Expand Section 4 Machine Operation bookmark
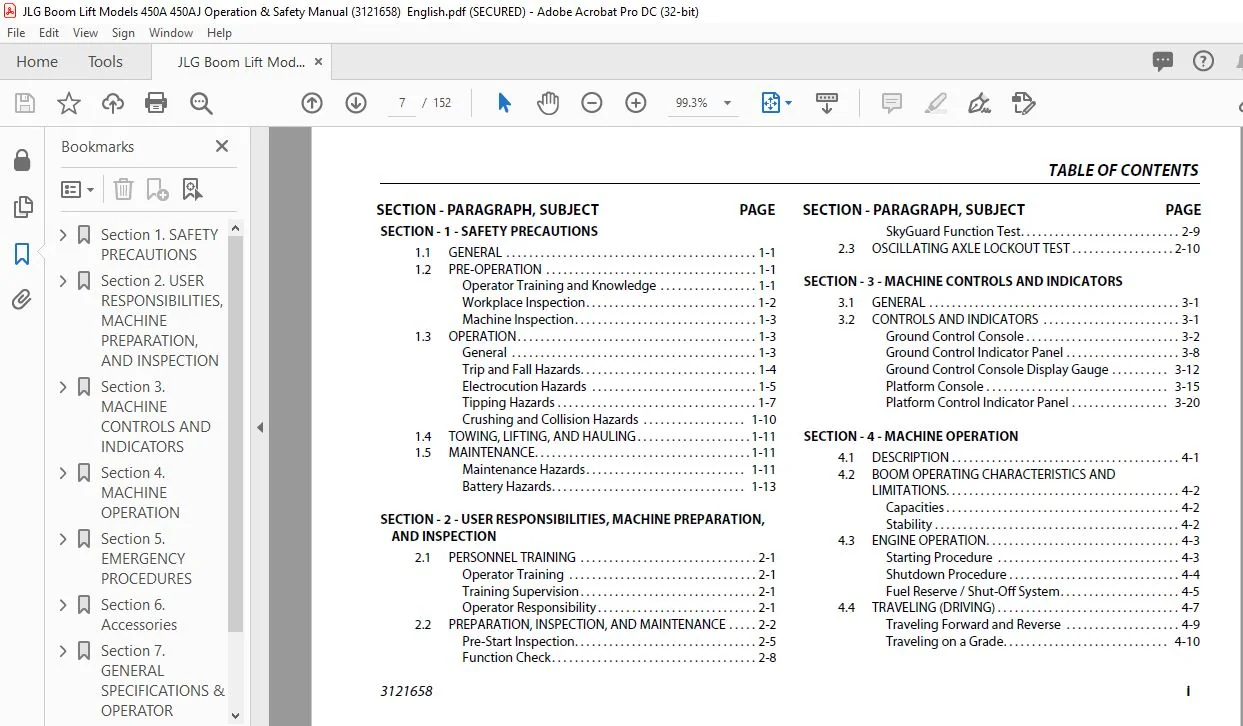This screenshot has height=726, width=1243. click(x=64, y=473)
